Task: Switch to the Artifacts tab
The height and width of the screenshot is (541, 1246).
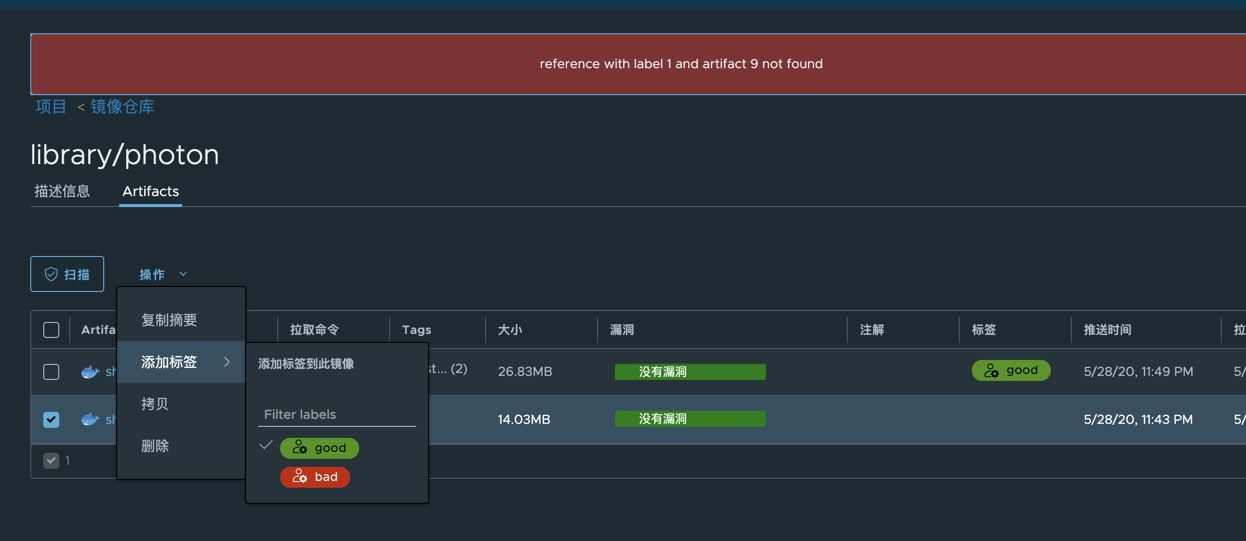Action: pyautogui.click(x=150, y=191)
